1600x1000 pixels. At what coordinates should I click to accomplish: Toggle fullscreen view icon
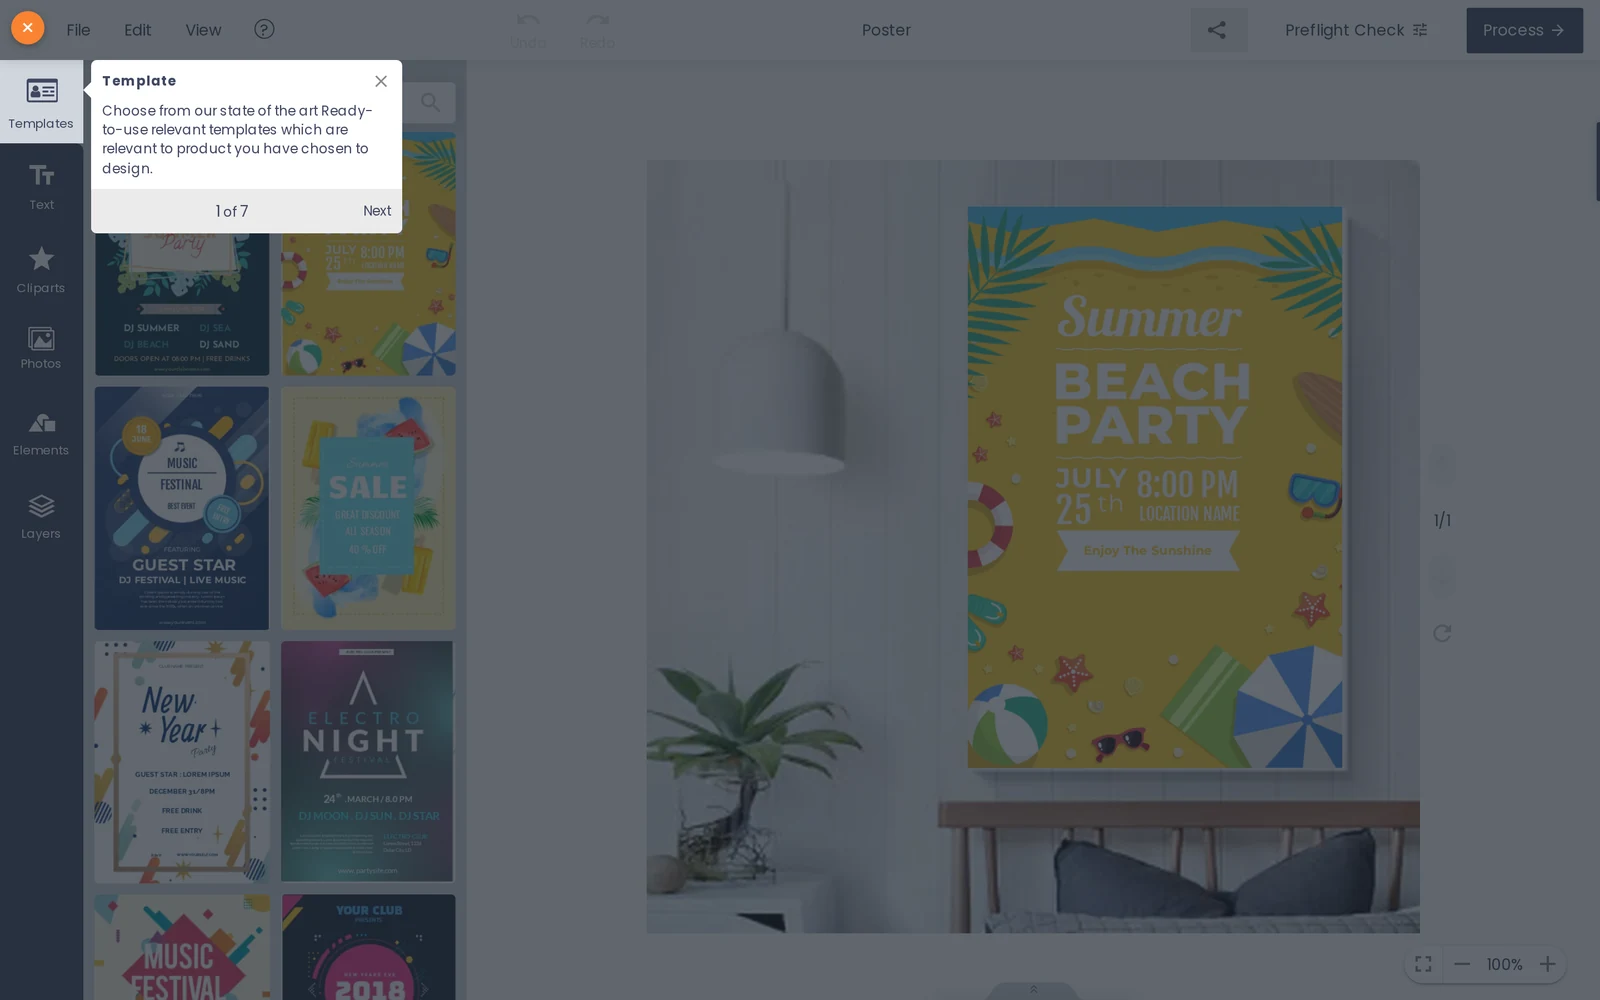pyautogui.click(x=1423, y=964)
